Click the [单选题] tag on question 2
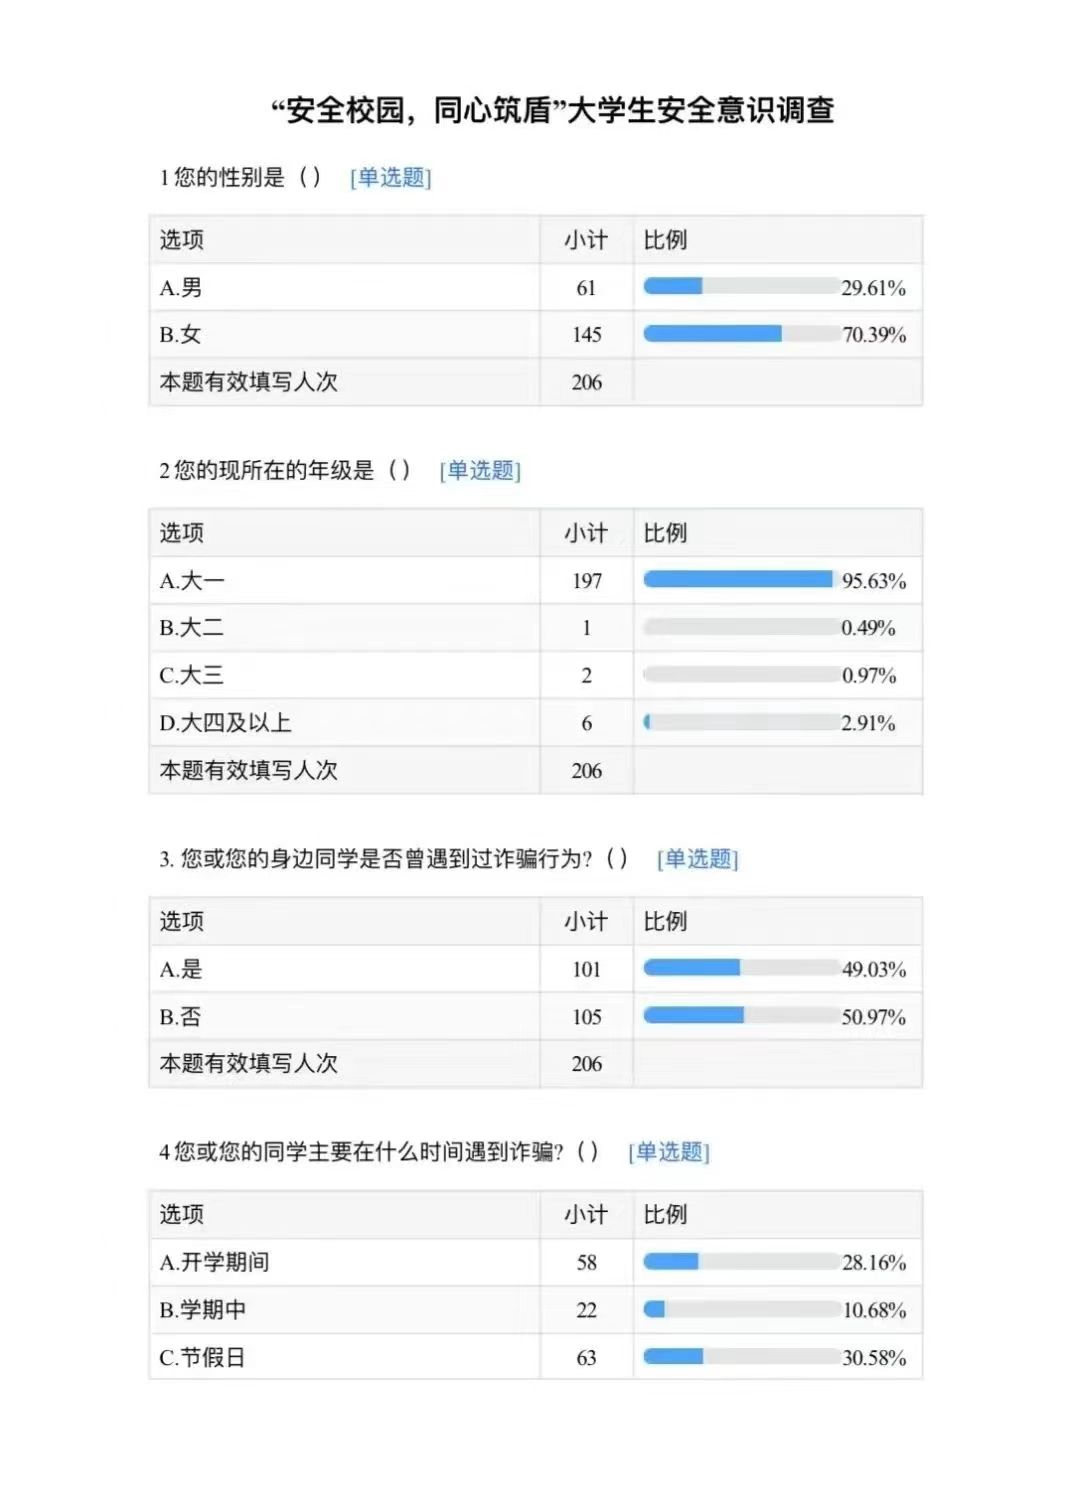Image resolution: width=1080 pixels, height=1512 pixels. coord(480,471)
